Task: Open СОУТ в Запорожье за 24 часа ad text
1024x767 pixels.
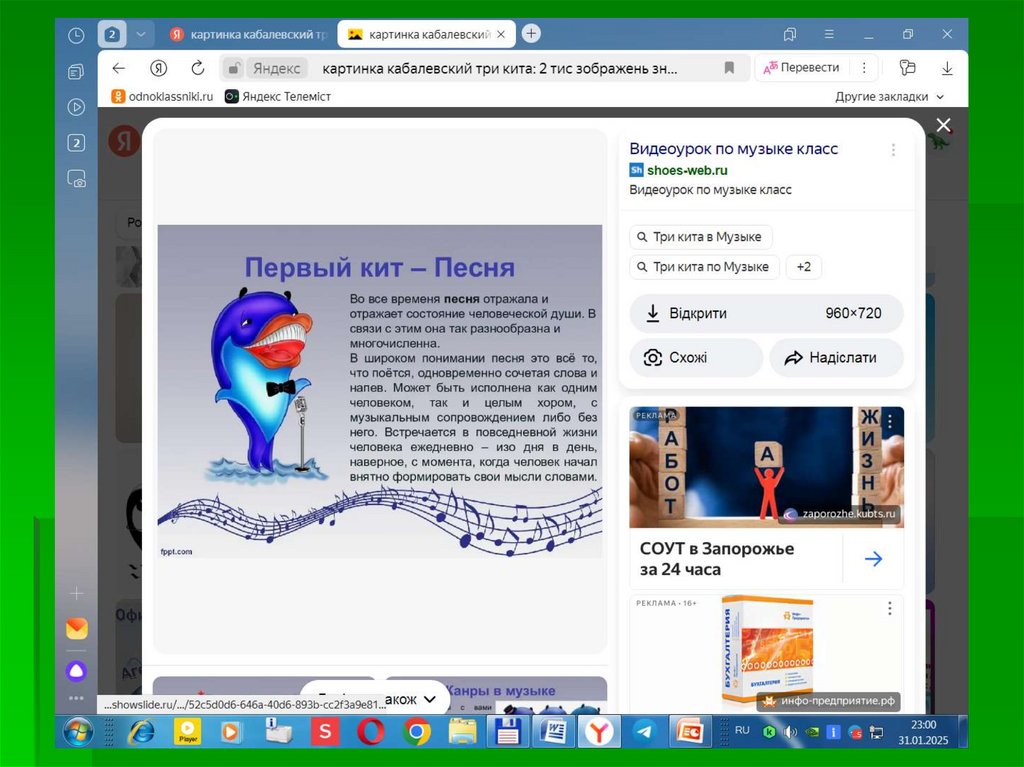Action: click(x=716, y=559)
